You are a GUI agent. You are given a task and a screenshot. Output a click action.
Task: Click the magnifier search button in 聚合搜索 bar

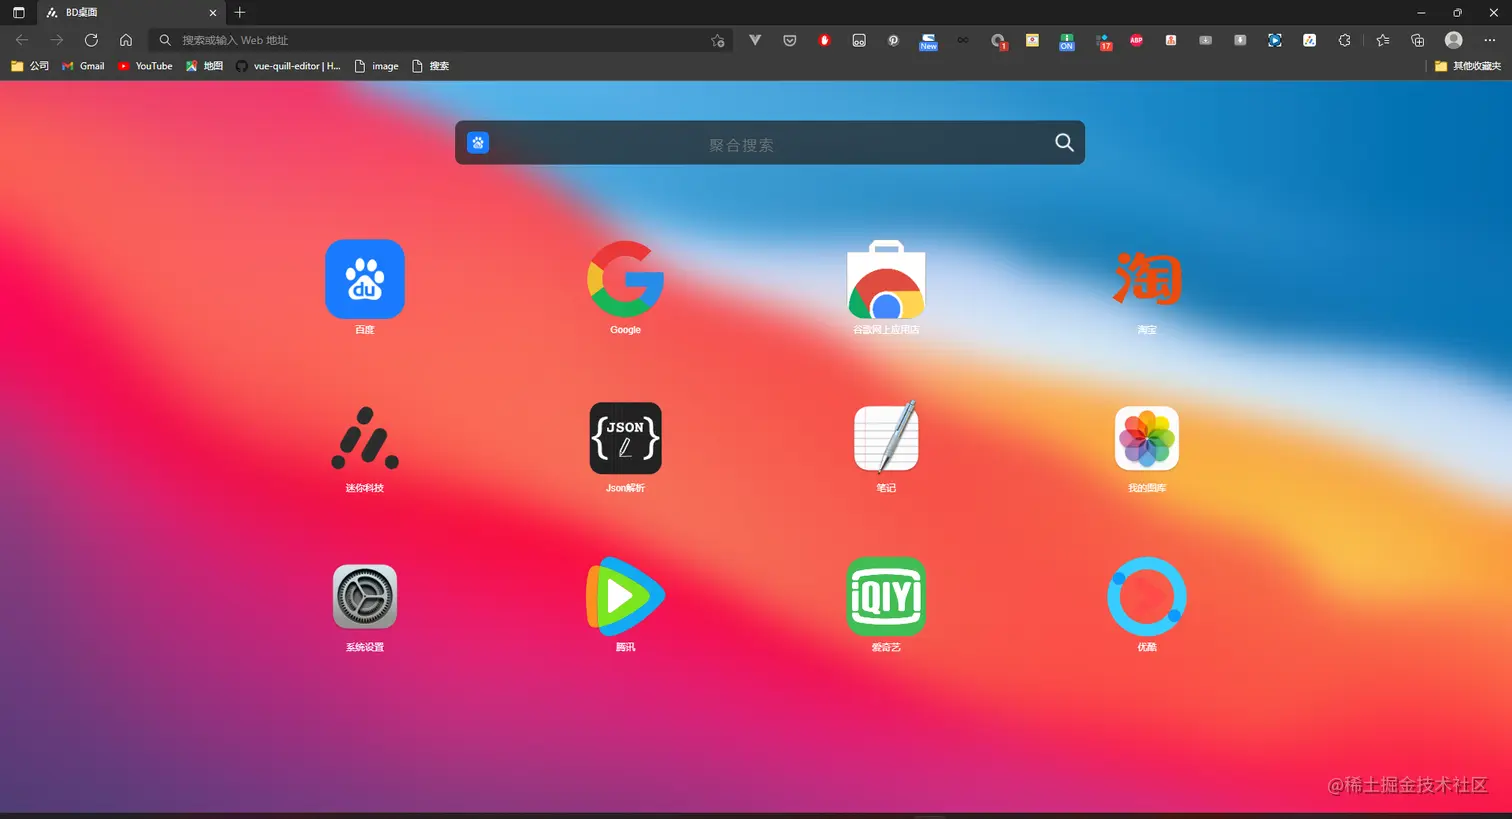coord(1064,143)
